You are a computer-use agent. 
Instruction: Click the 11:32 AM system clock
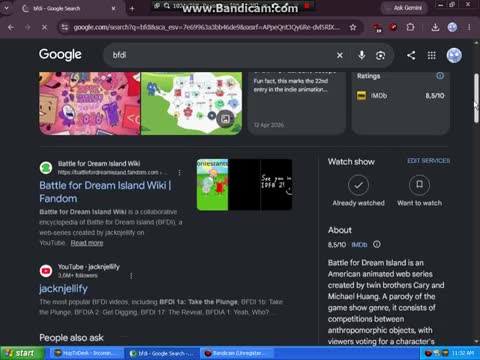pos(463,353)
